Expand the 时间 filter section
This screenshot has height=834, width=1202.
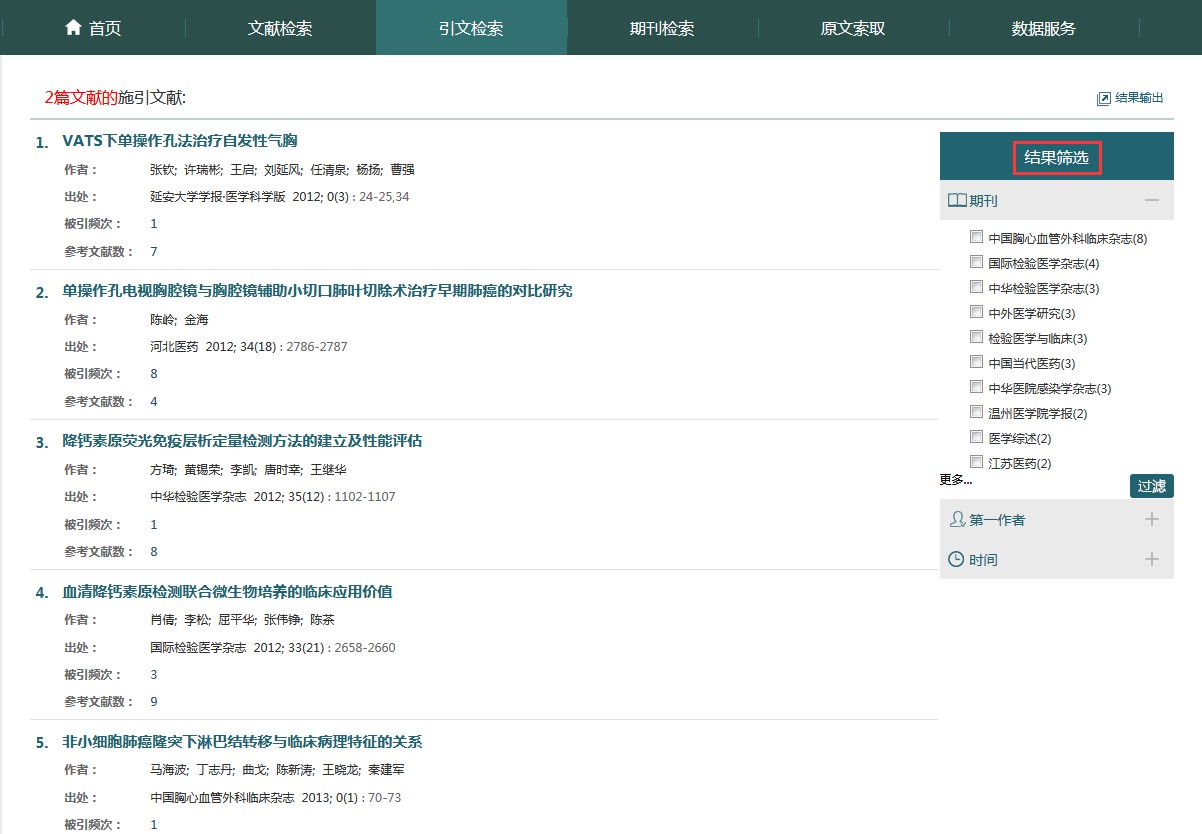[x=1152, y=559]
